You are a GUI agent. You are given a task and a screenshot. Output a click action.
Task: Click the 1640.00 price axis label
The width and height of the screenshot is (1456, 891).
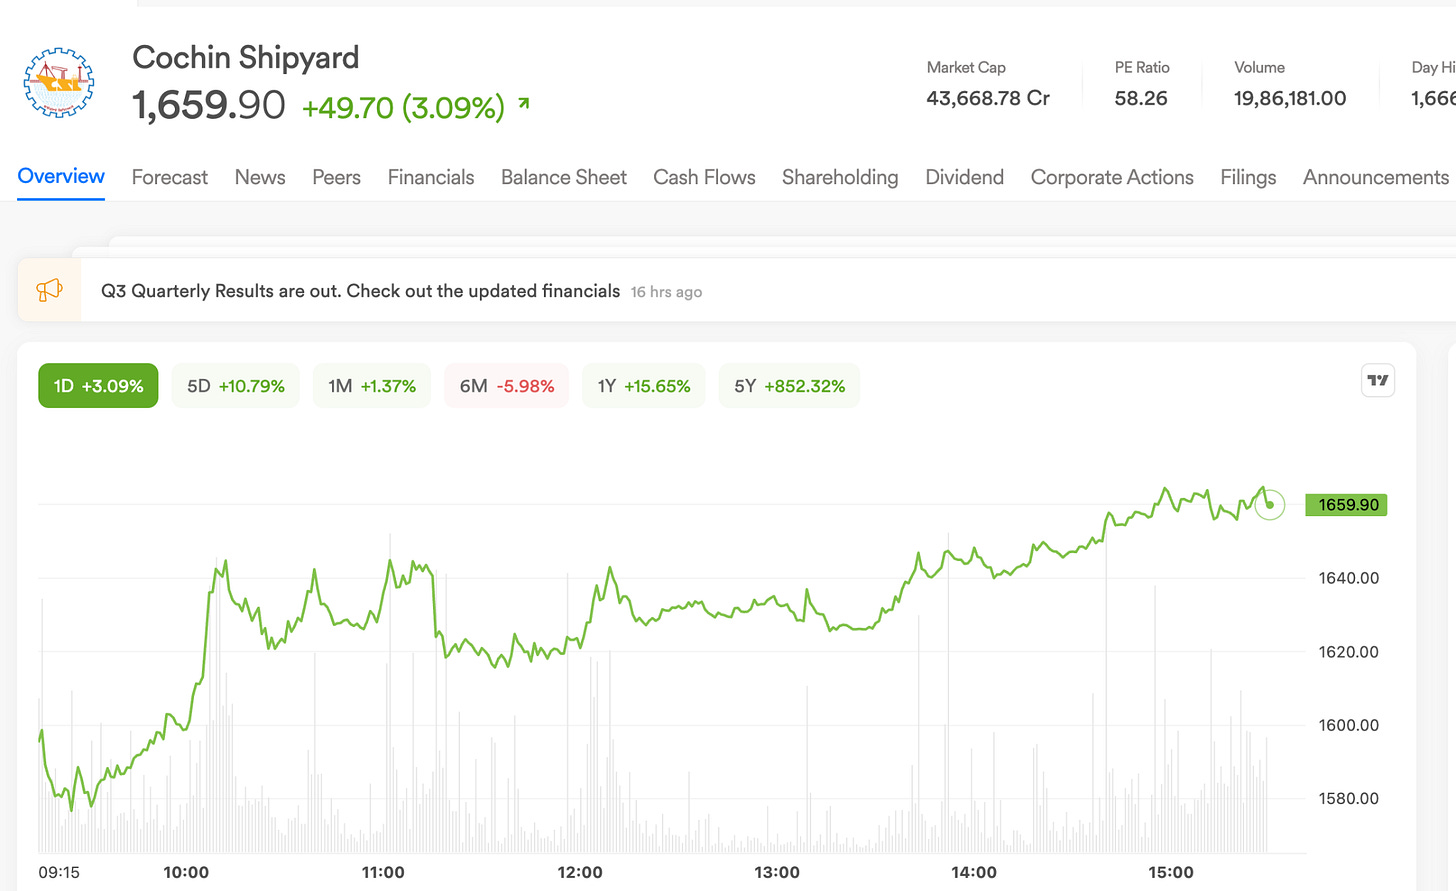(x=1348, y=578)
